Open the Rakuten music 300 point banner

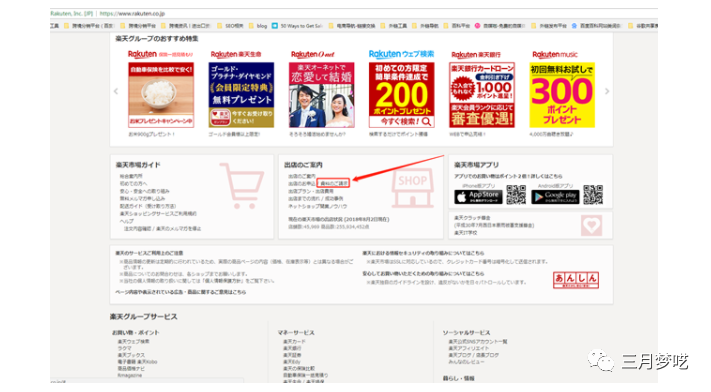[562, 95]
